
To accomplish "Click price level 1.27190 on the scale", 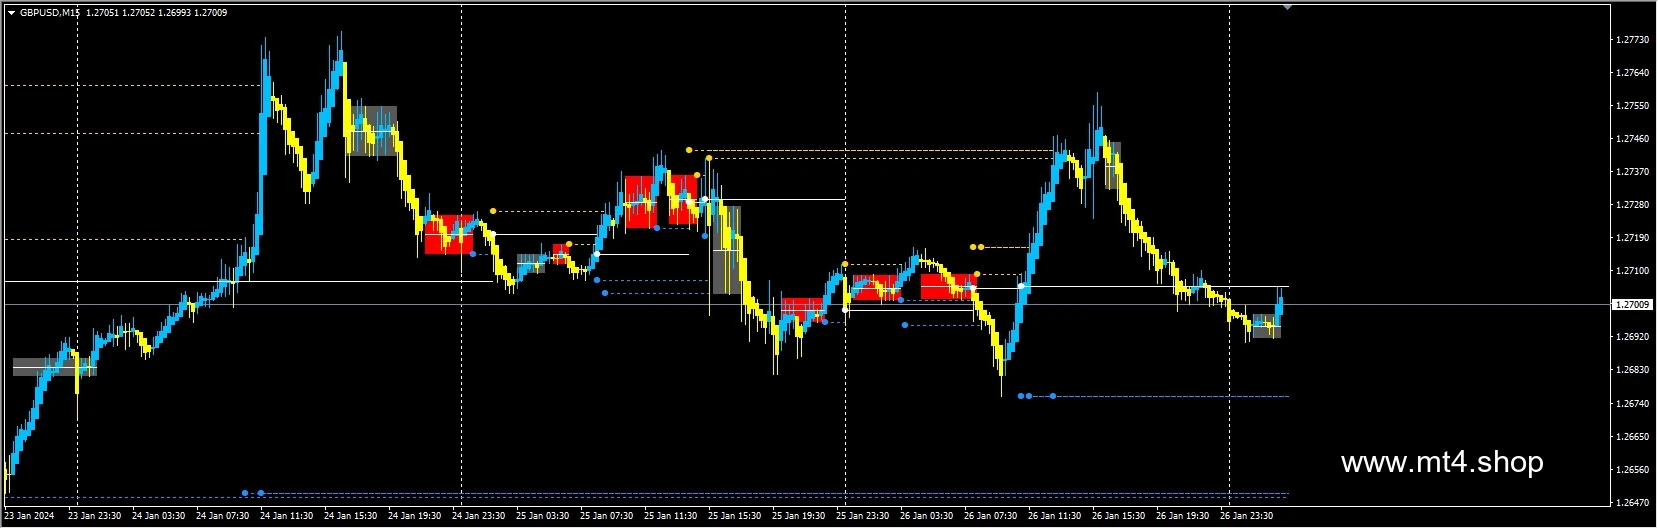I will 1633,238.
